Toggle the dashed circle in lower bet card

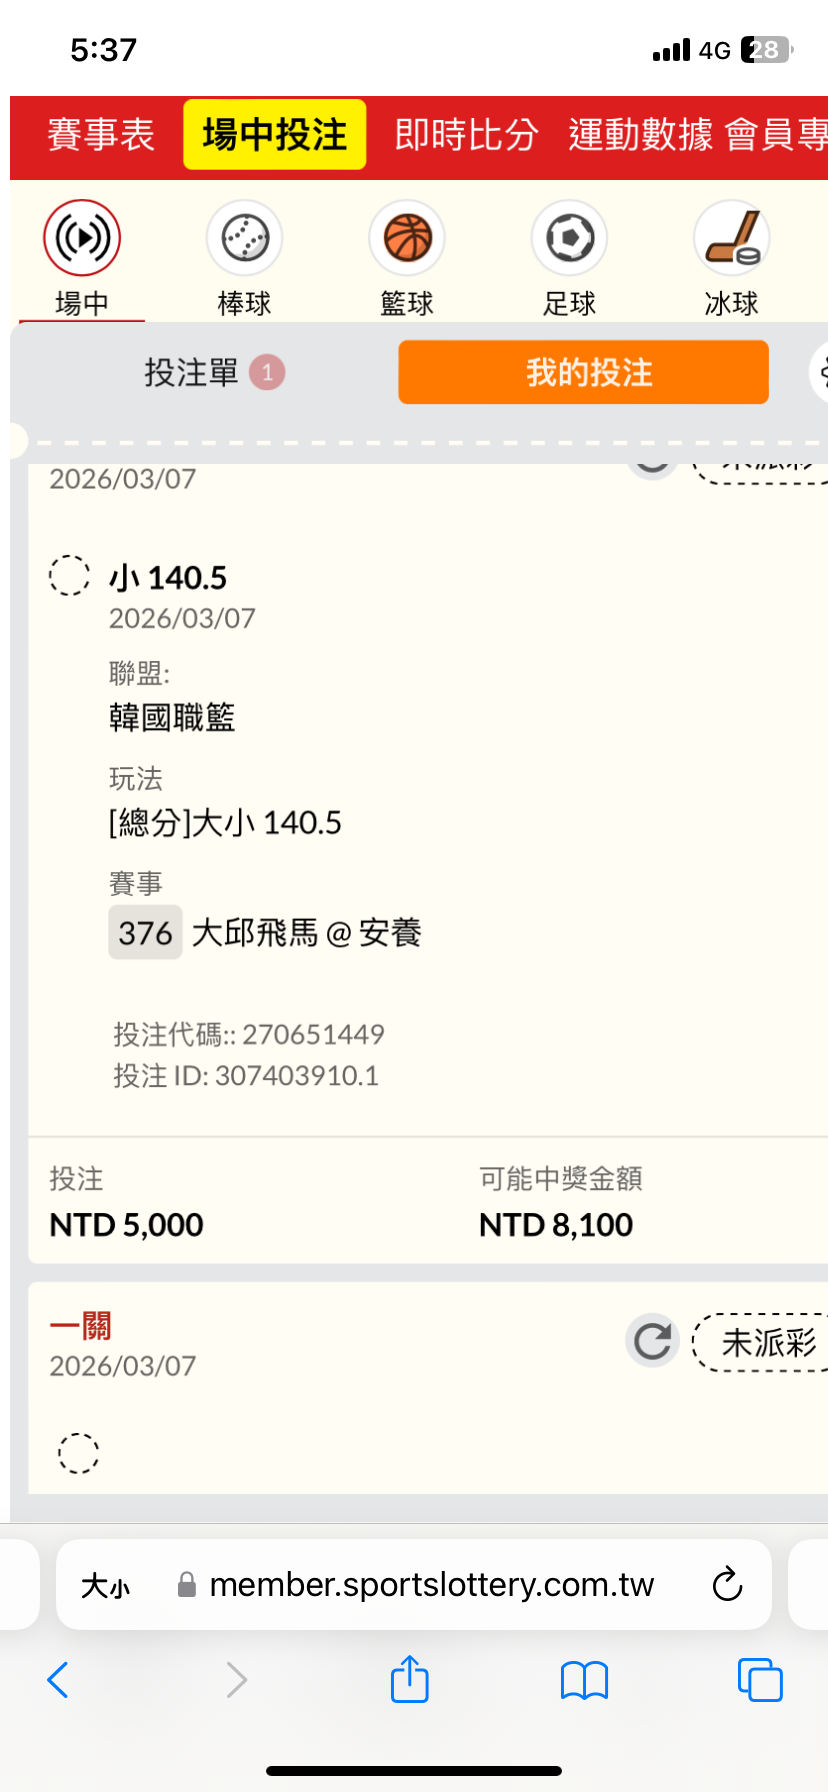78,1453
